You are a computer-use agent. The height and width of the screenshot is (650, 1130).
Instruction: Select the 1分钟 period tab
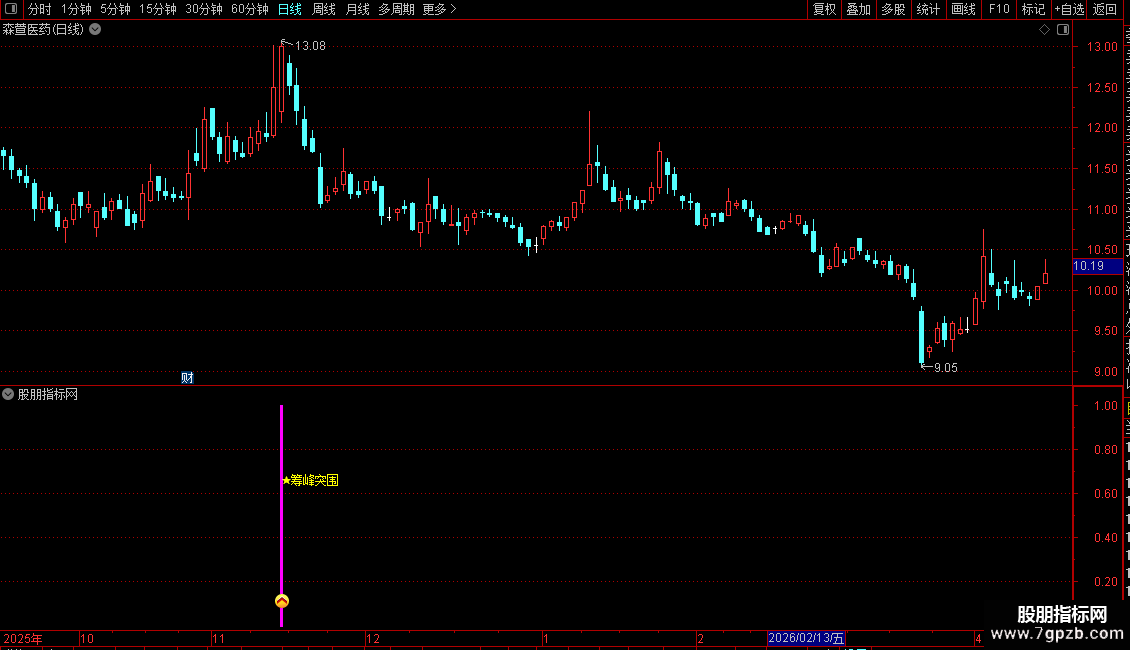click(x=76, y=9)
